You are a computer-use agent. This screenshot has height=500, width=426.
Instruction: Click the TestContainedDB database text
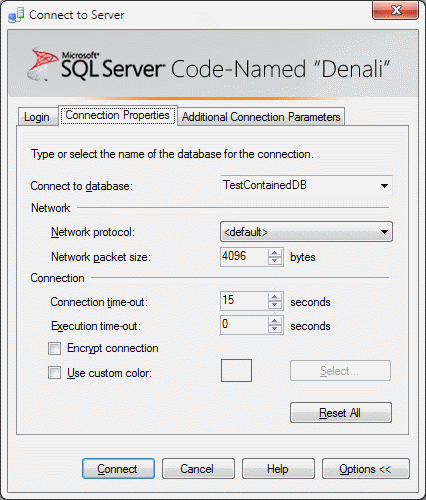pos(265,185)
